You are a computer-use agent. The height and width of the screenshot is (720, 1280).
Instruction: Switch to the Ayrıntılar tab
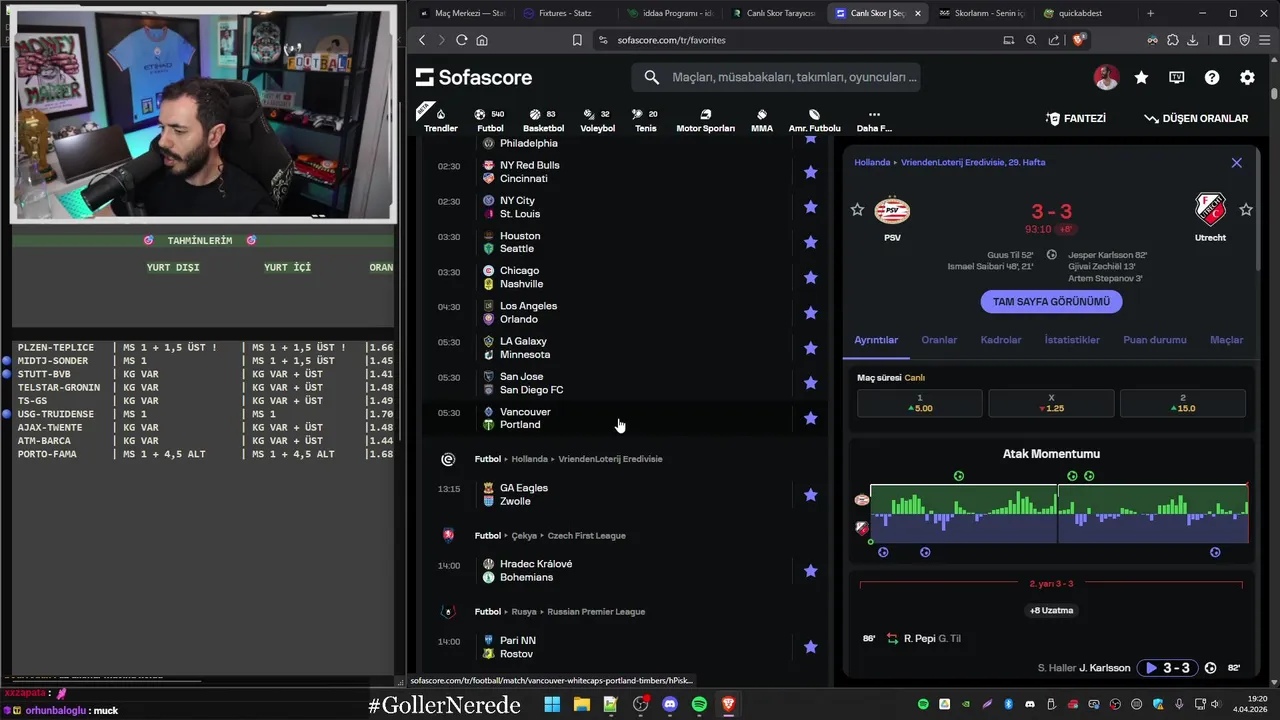point(876,340)
